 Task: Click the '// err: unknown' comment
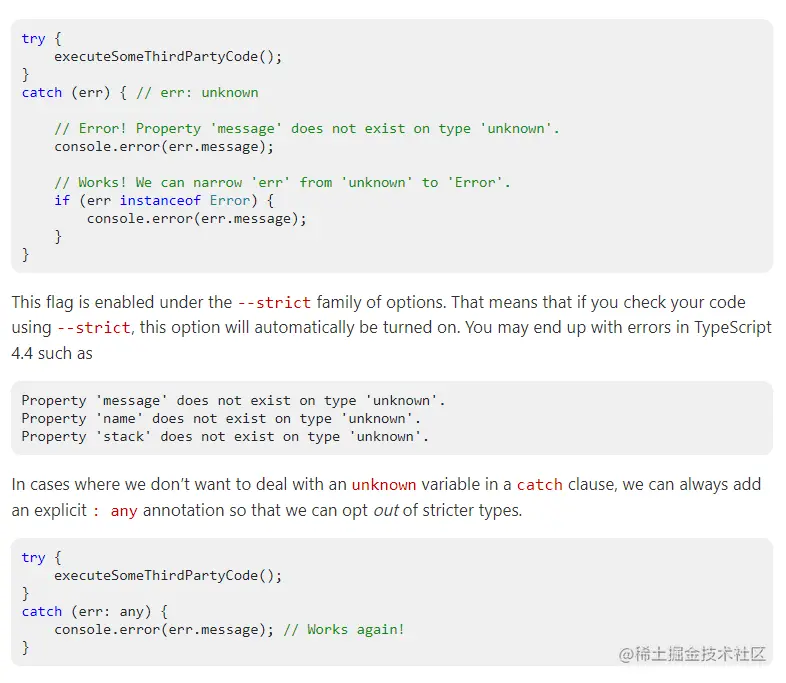pos(197,92)
